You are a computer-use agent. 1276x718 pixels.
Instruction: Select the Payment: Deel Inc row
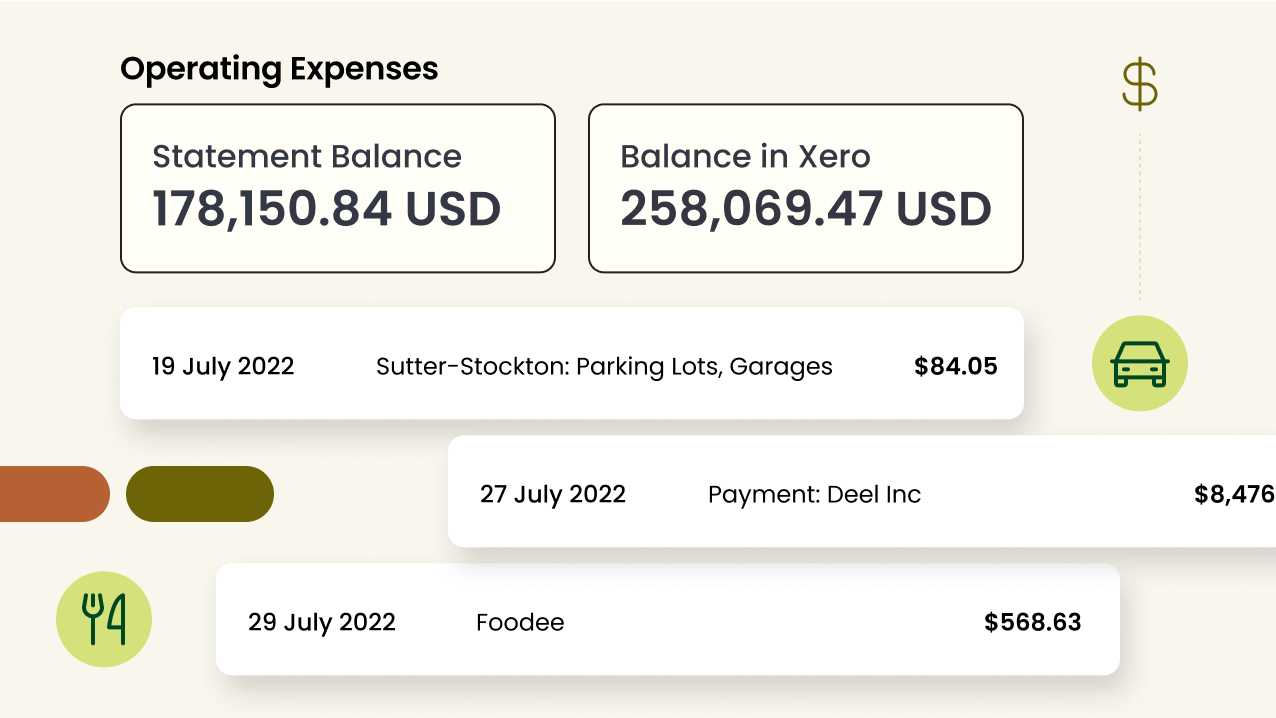[862, 491]
